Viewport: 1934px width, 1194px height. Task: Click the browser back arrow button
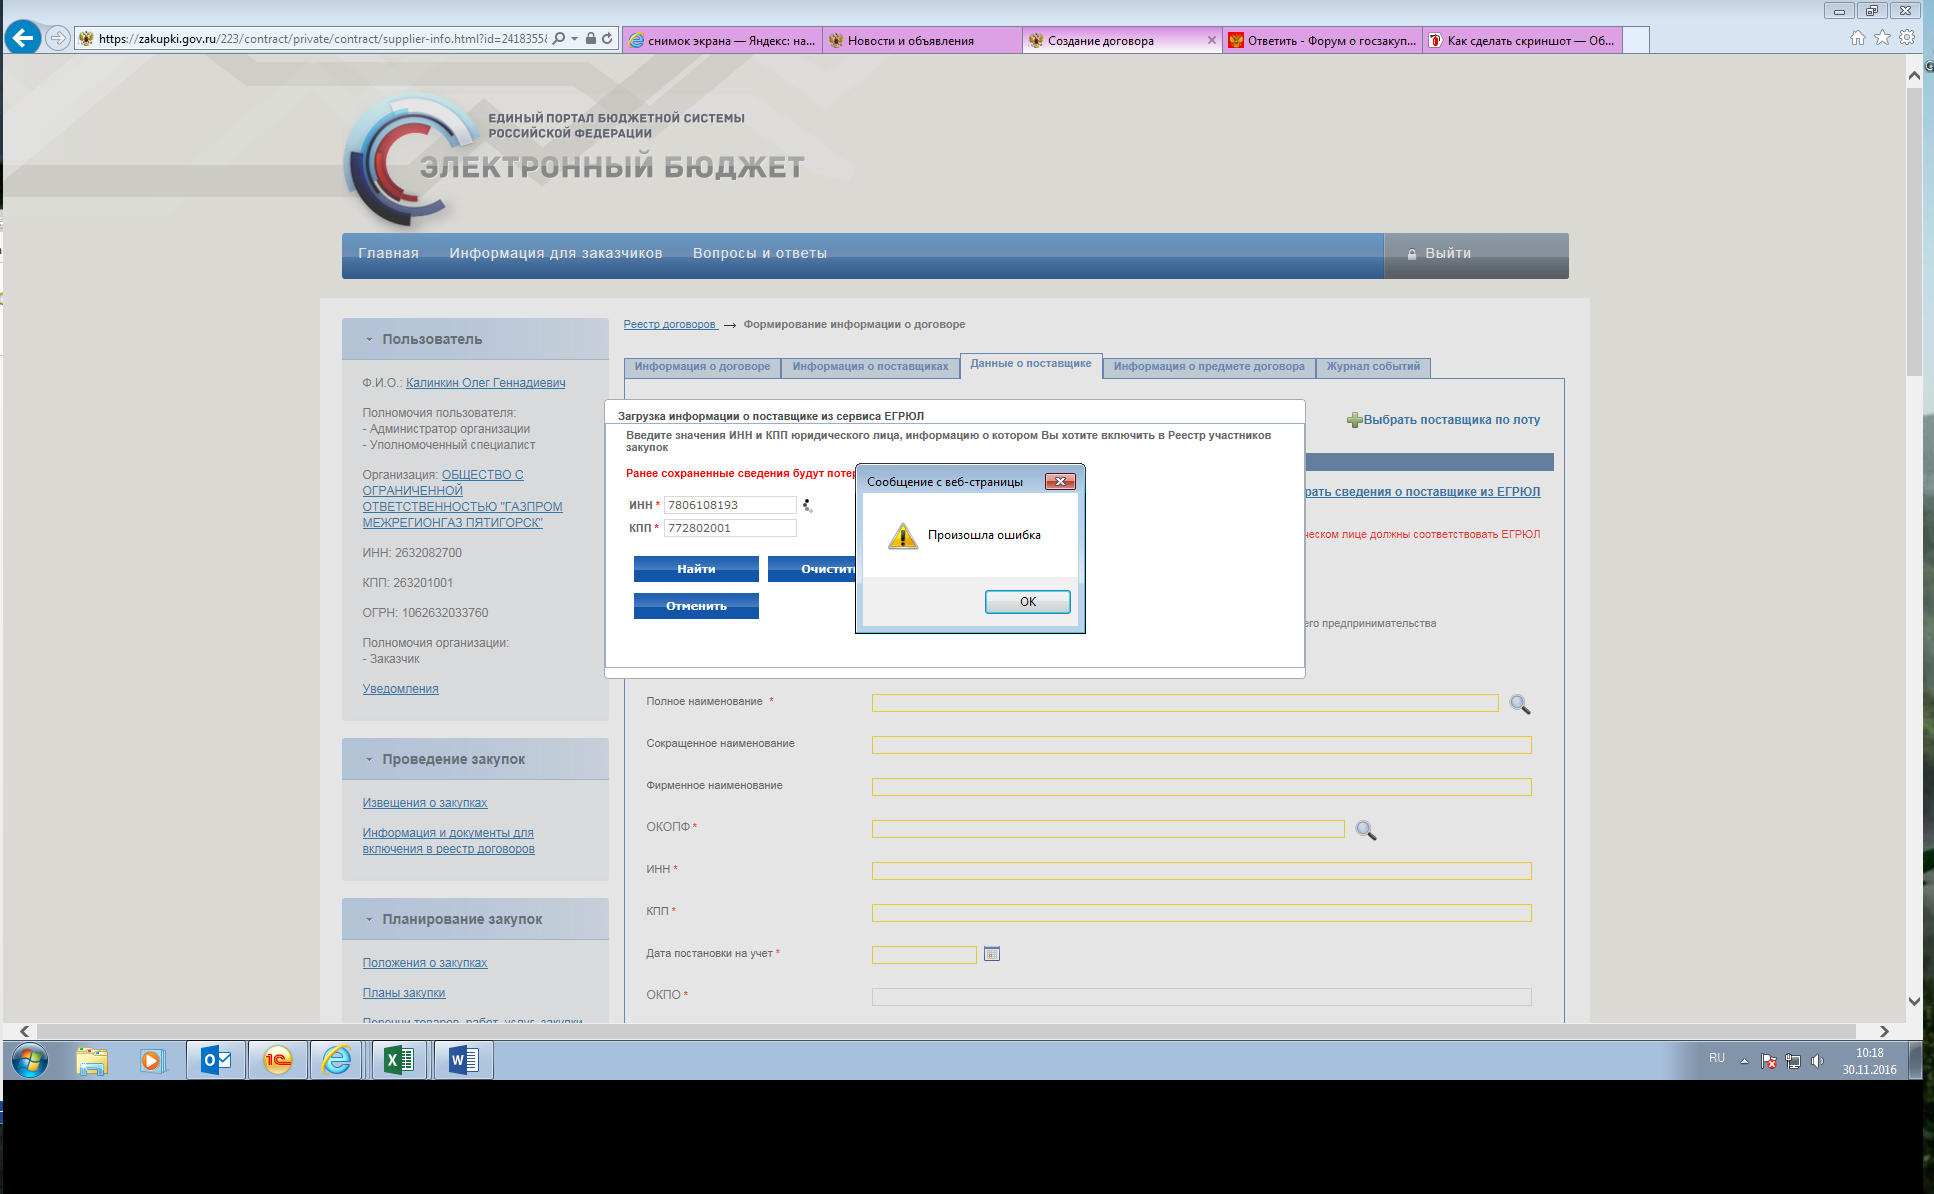pyautogui.click(x=23, y=39)
